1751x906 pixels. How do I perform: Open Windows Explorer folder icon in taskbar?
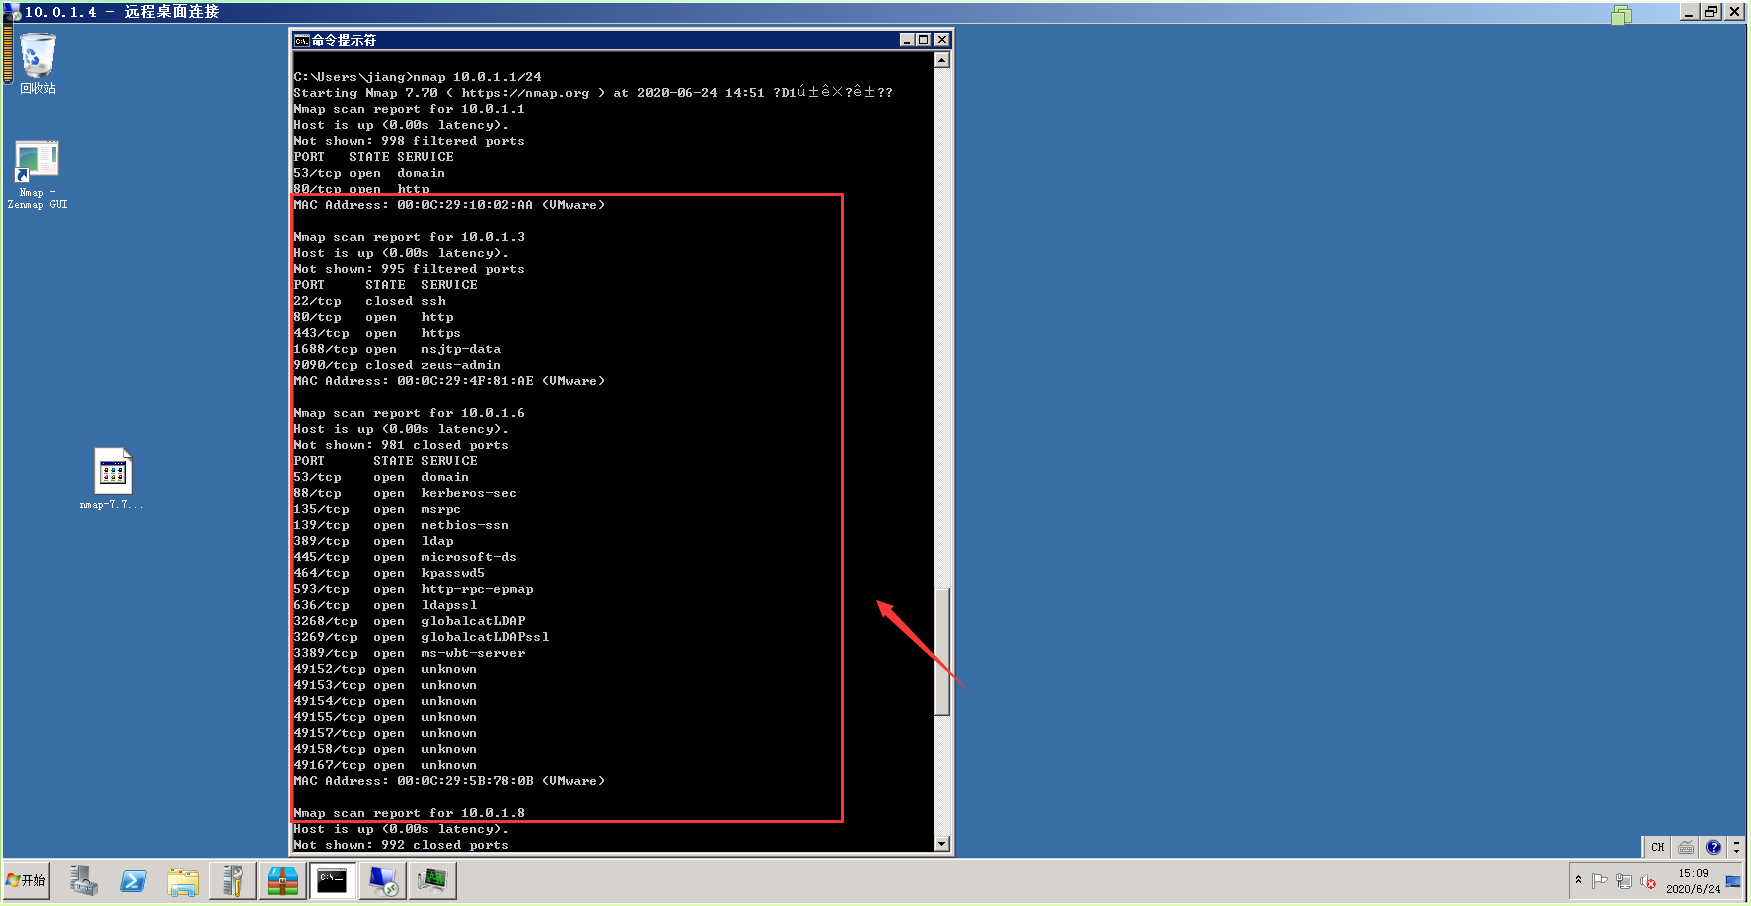[183, 881]
